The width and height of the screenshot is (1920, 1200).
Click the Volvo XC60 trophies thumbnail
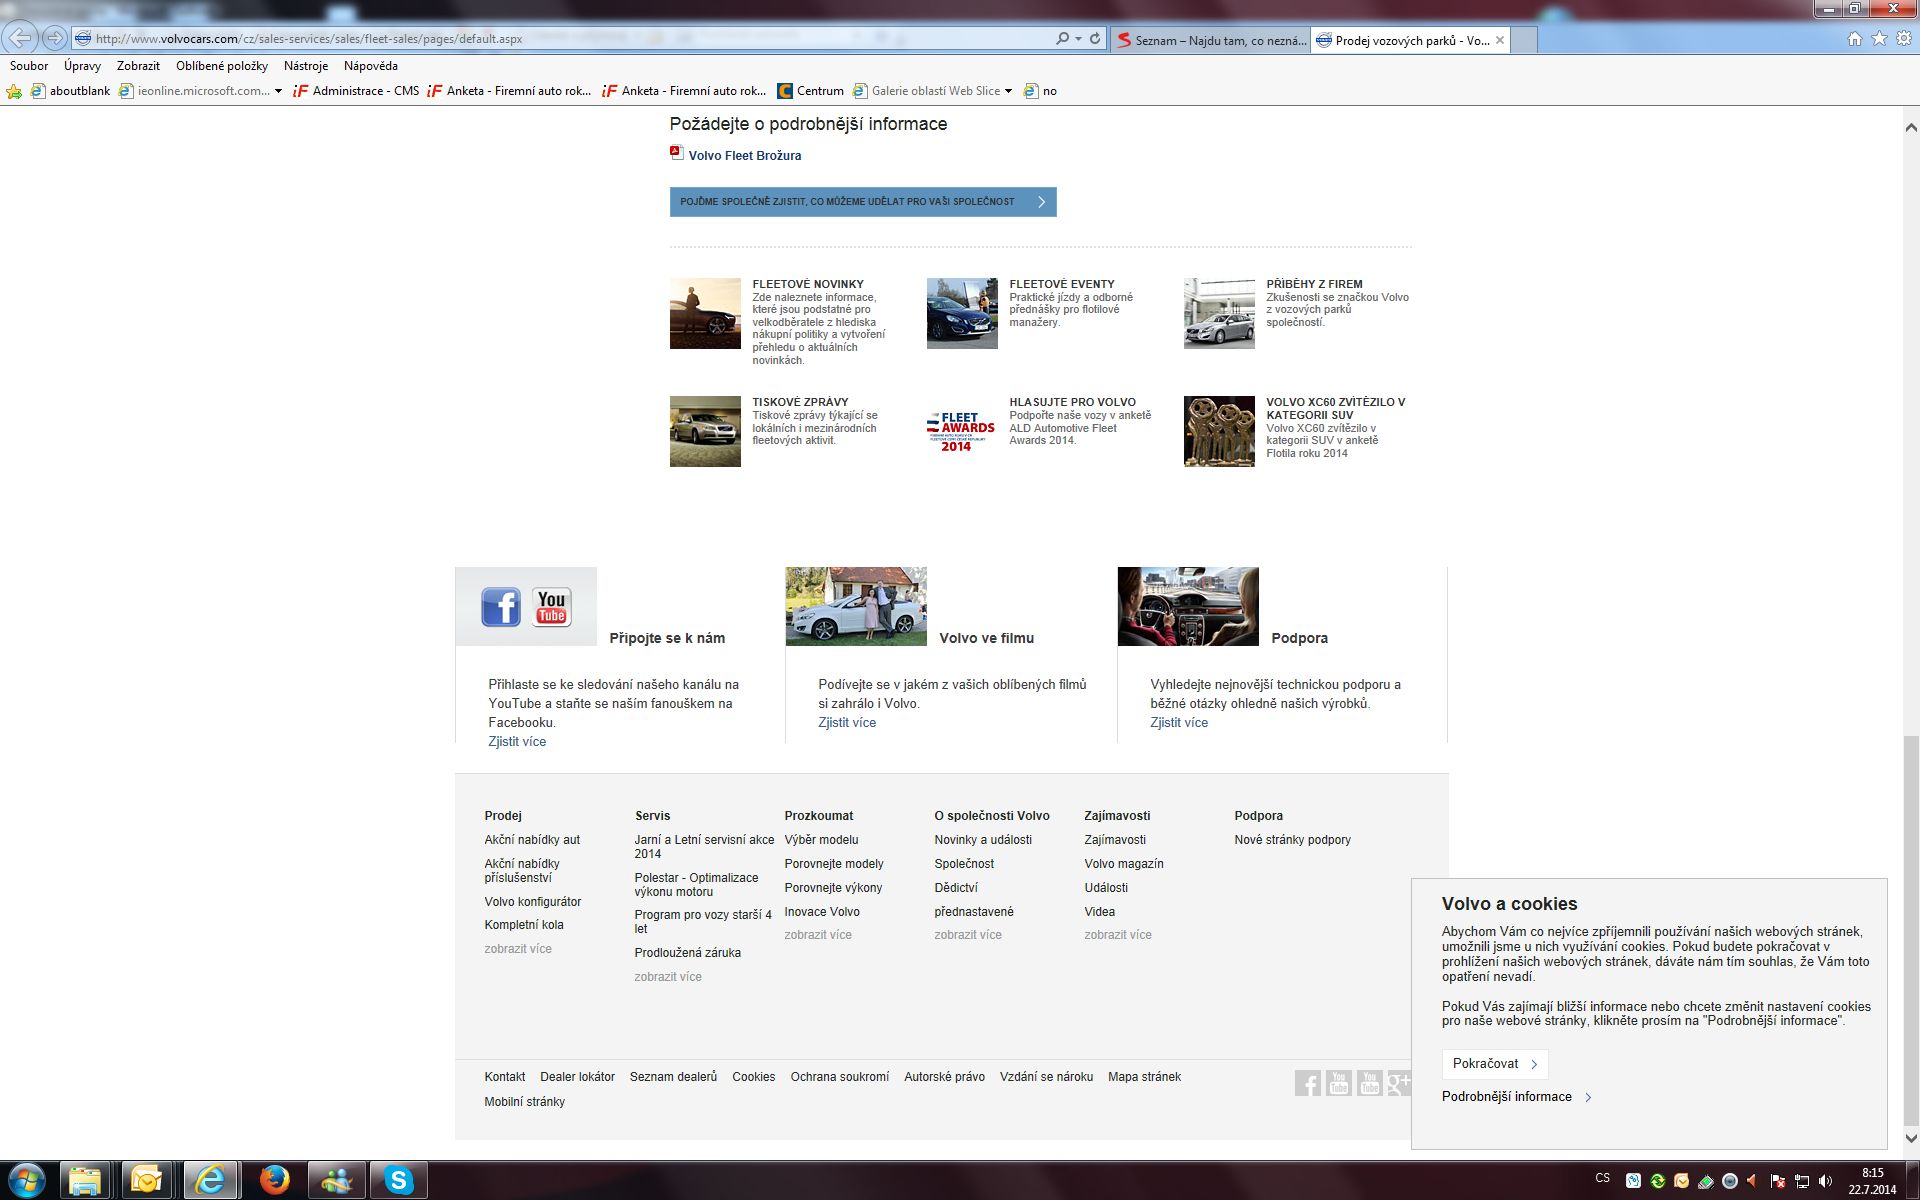coord(1219,431)
